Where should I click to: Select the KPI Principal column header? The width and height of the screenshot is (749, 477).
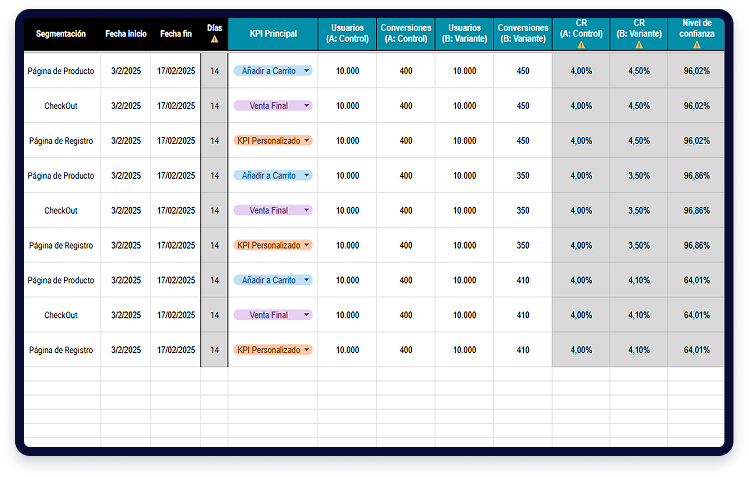[272, 34]
